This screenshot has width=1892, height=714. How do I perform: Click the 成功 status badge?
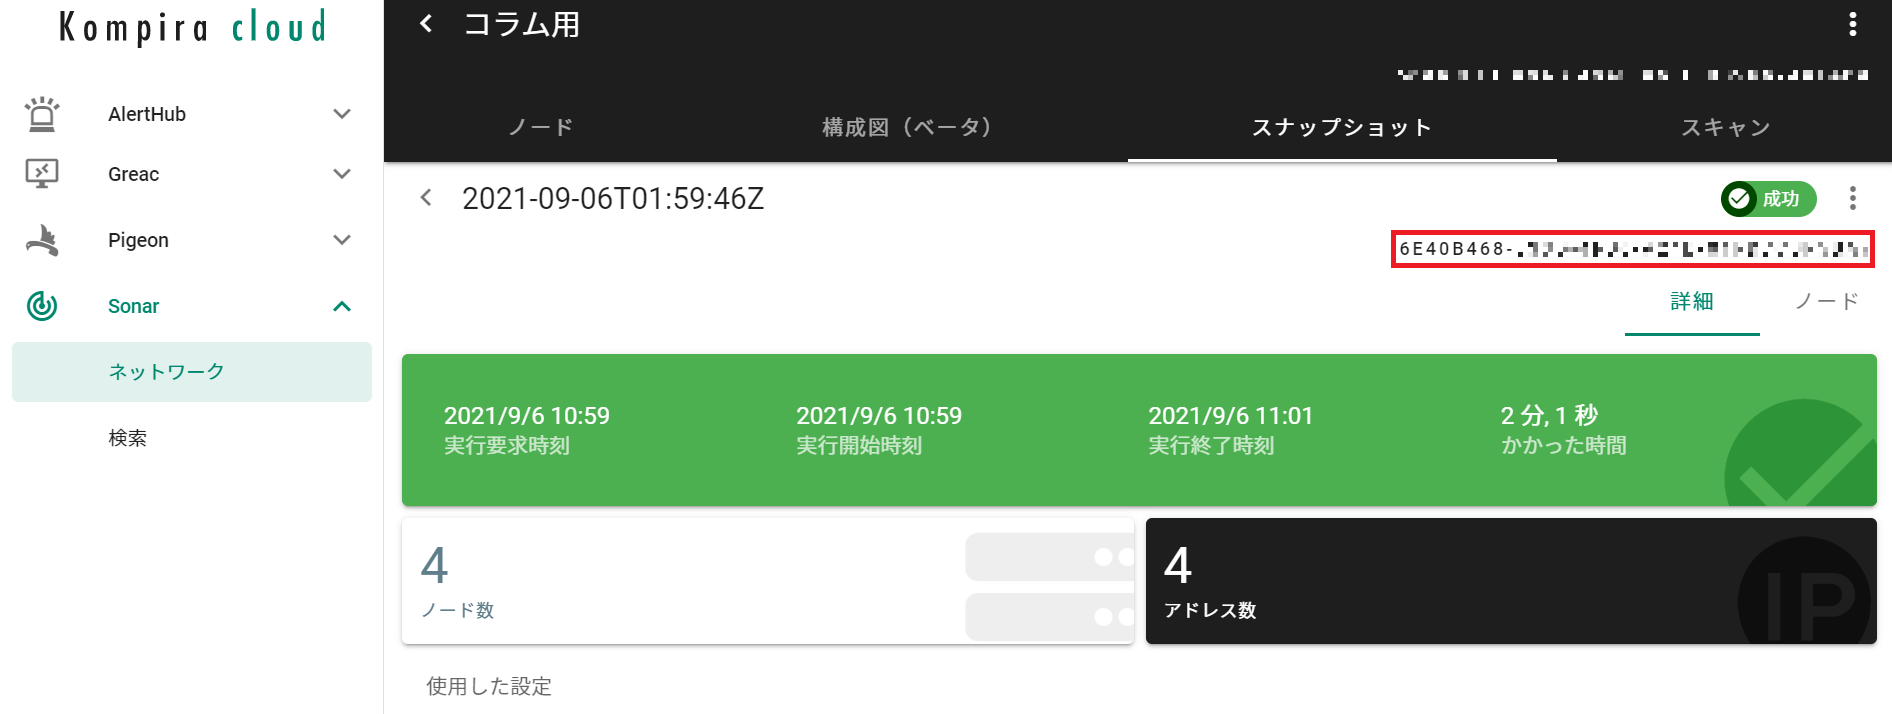coord(1767,199)
